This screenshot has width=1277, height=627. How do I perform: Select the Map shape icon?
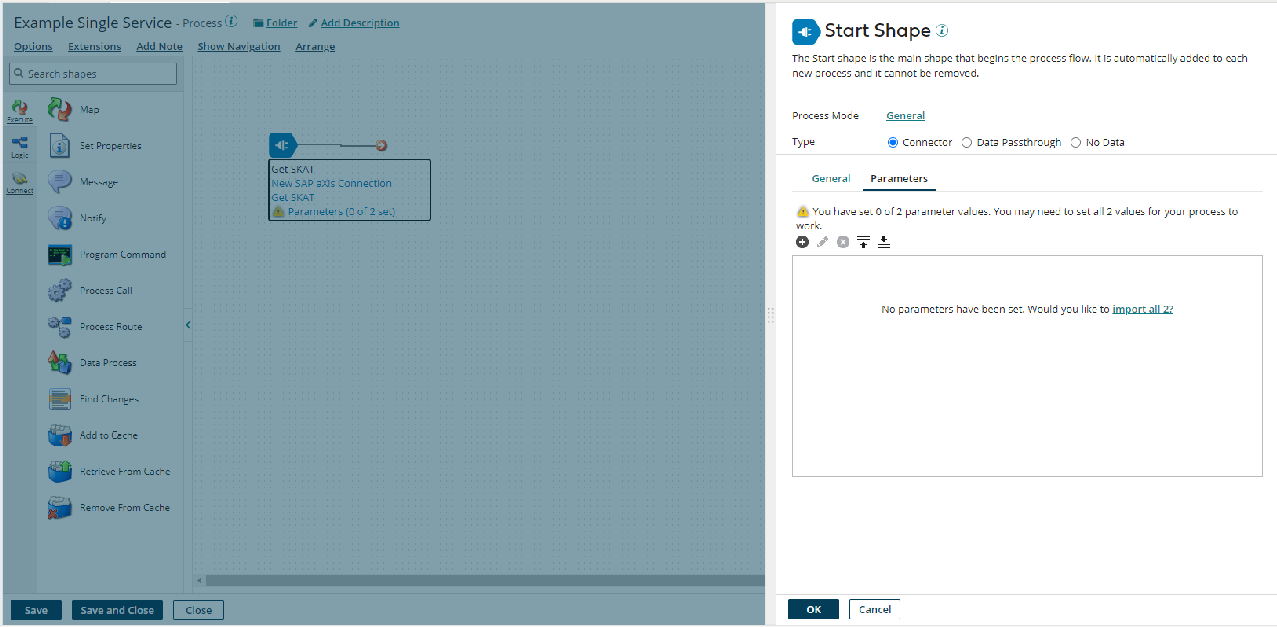pyautogui.click(x=60, y=110)
